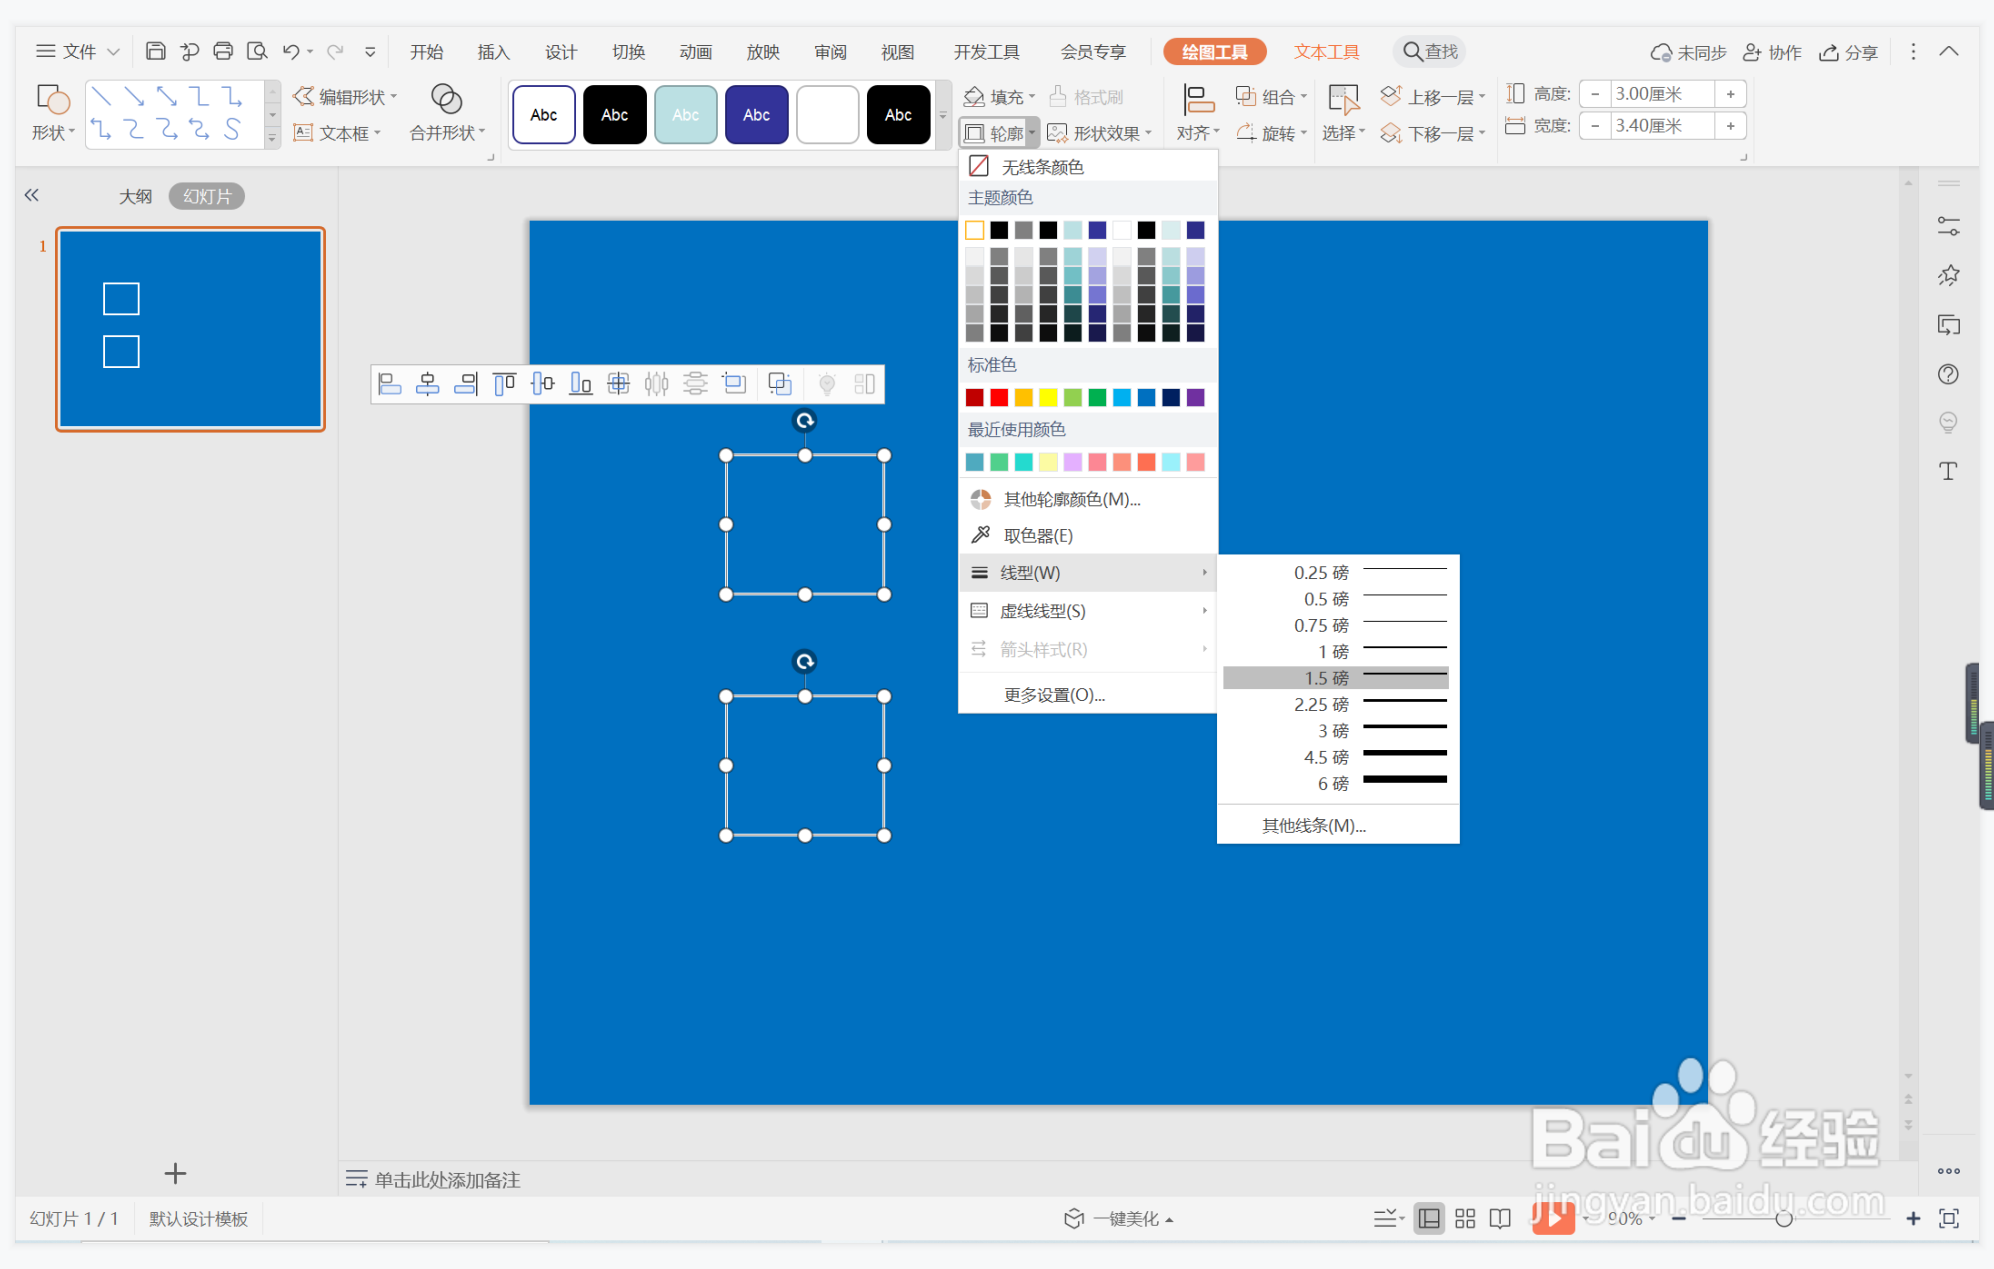Pick the red standard color swatch
Image resolution: width=1994 pixels, height=1269 pixels.
999,398
